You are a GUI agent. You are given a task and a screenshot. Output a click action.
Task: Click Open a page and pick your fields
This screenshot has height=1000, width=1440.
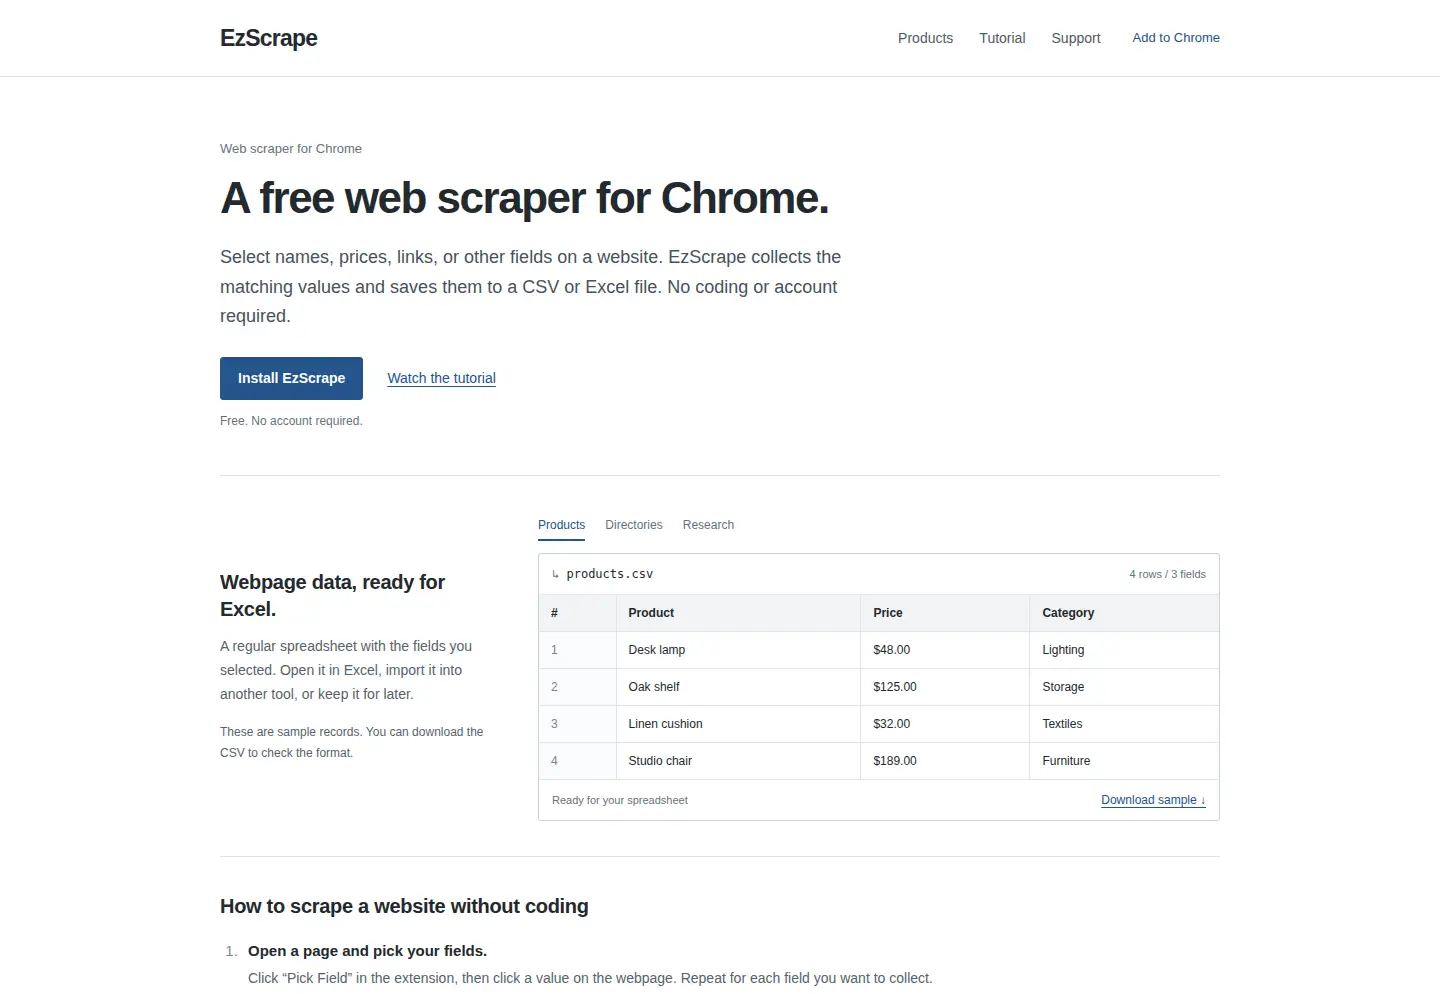coord(367,951)
